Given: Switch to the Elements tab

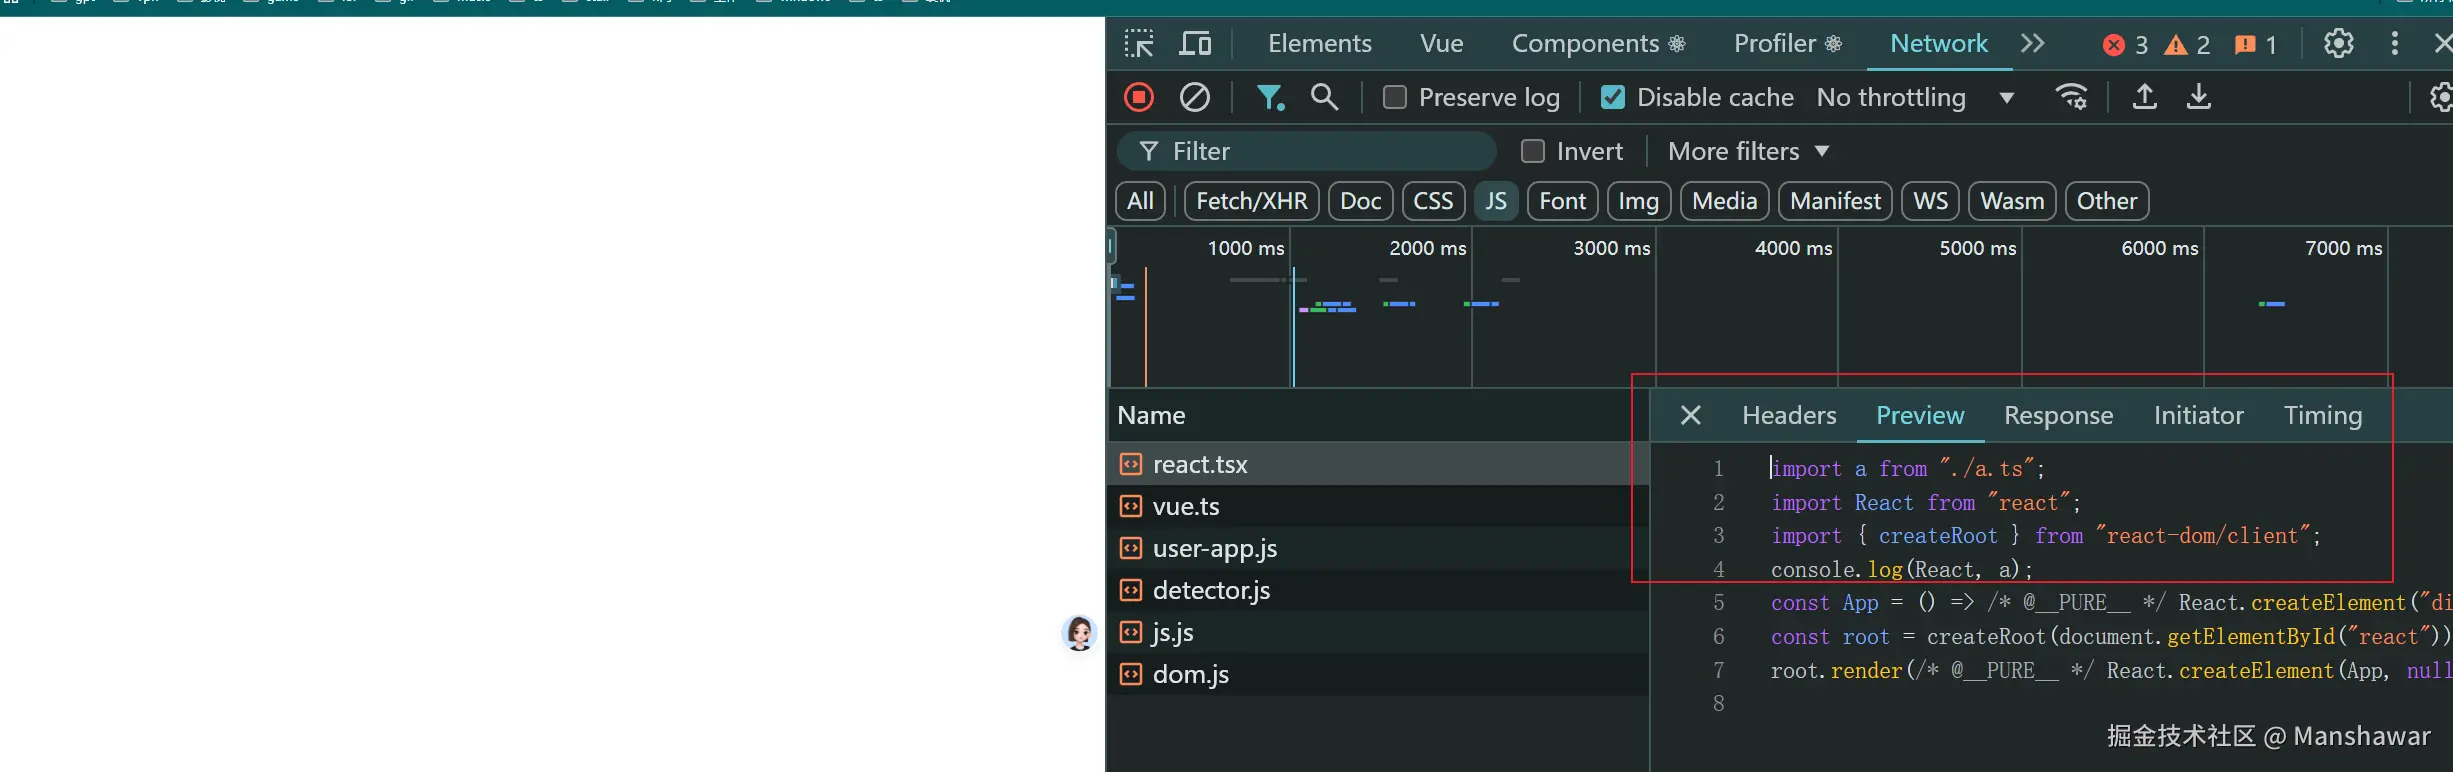Looking at the screenshot, I should 1319,44.
